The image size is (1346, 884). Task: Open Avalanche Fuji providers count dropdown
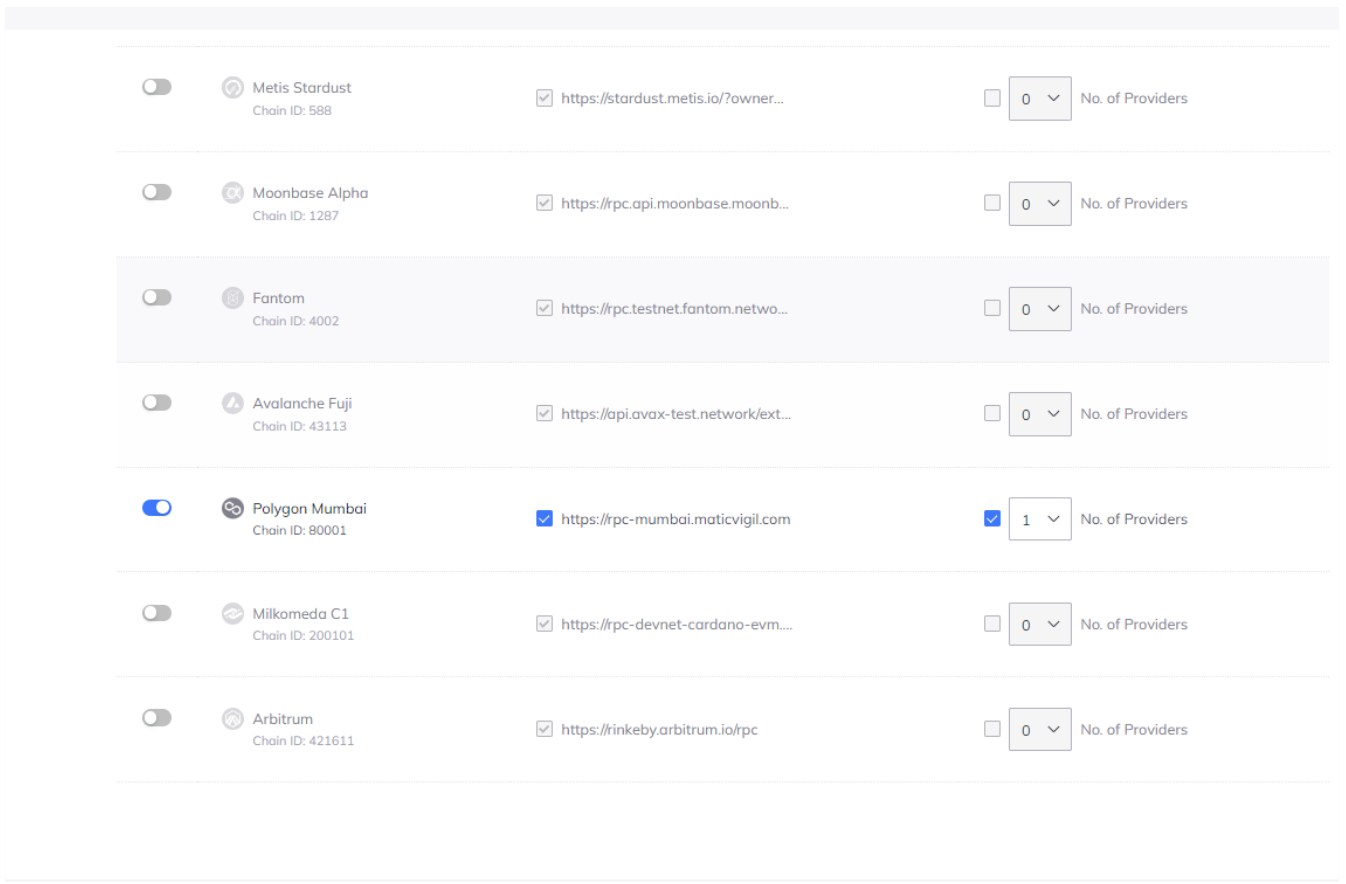(1039, 414)
